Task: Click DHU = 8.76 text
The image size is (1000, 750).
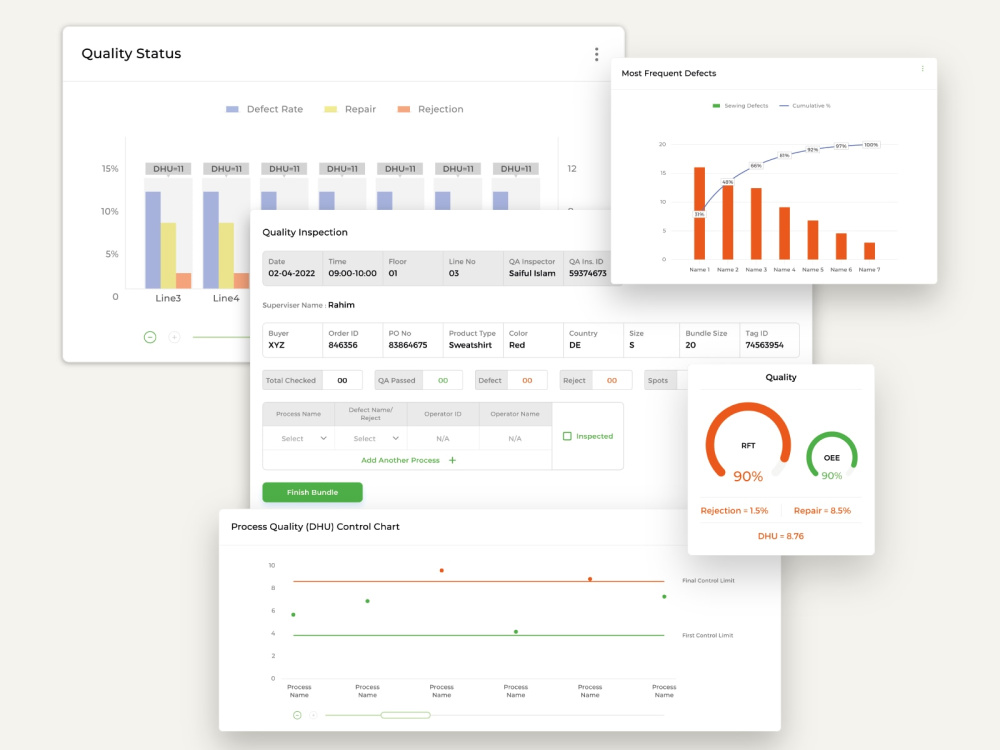Action: [x=781, y=536]
